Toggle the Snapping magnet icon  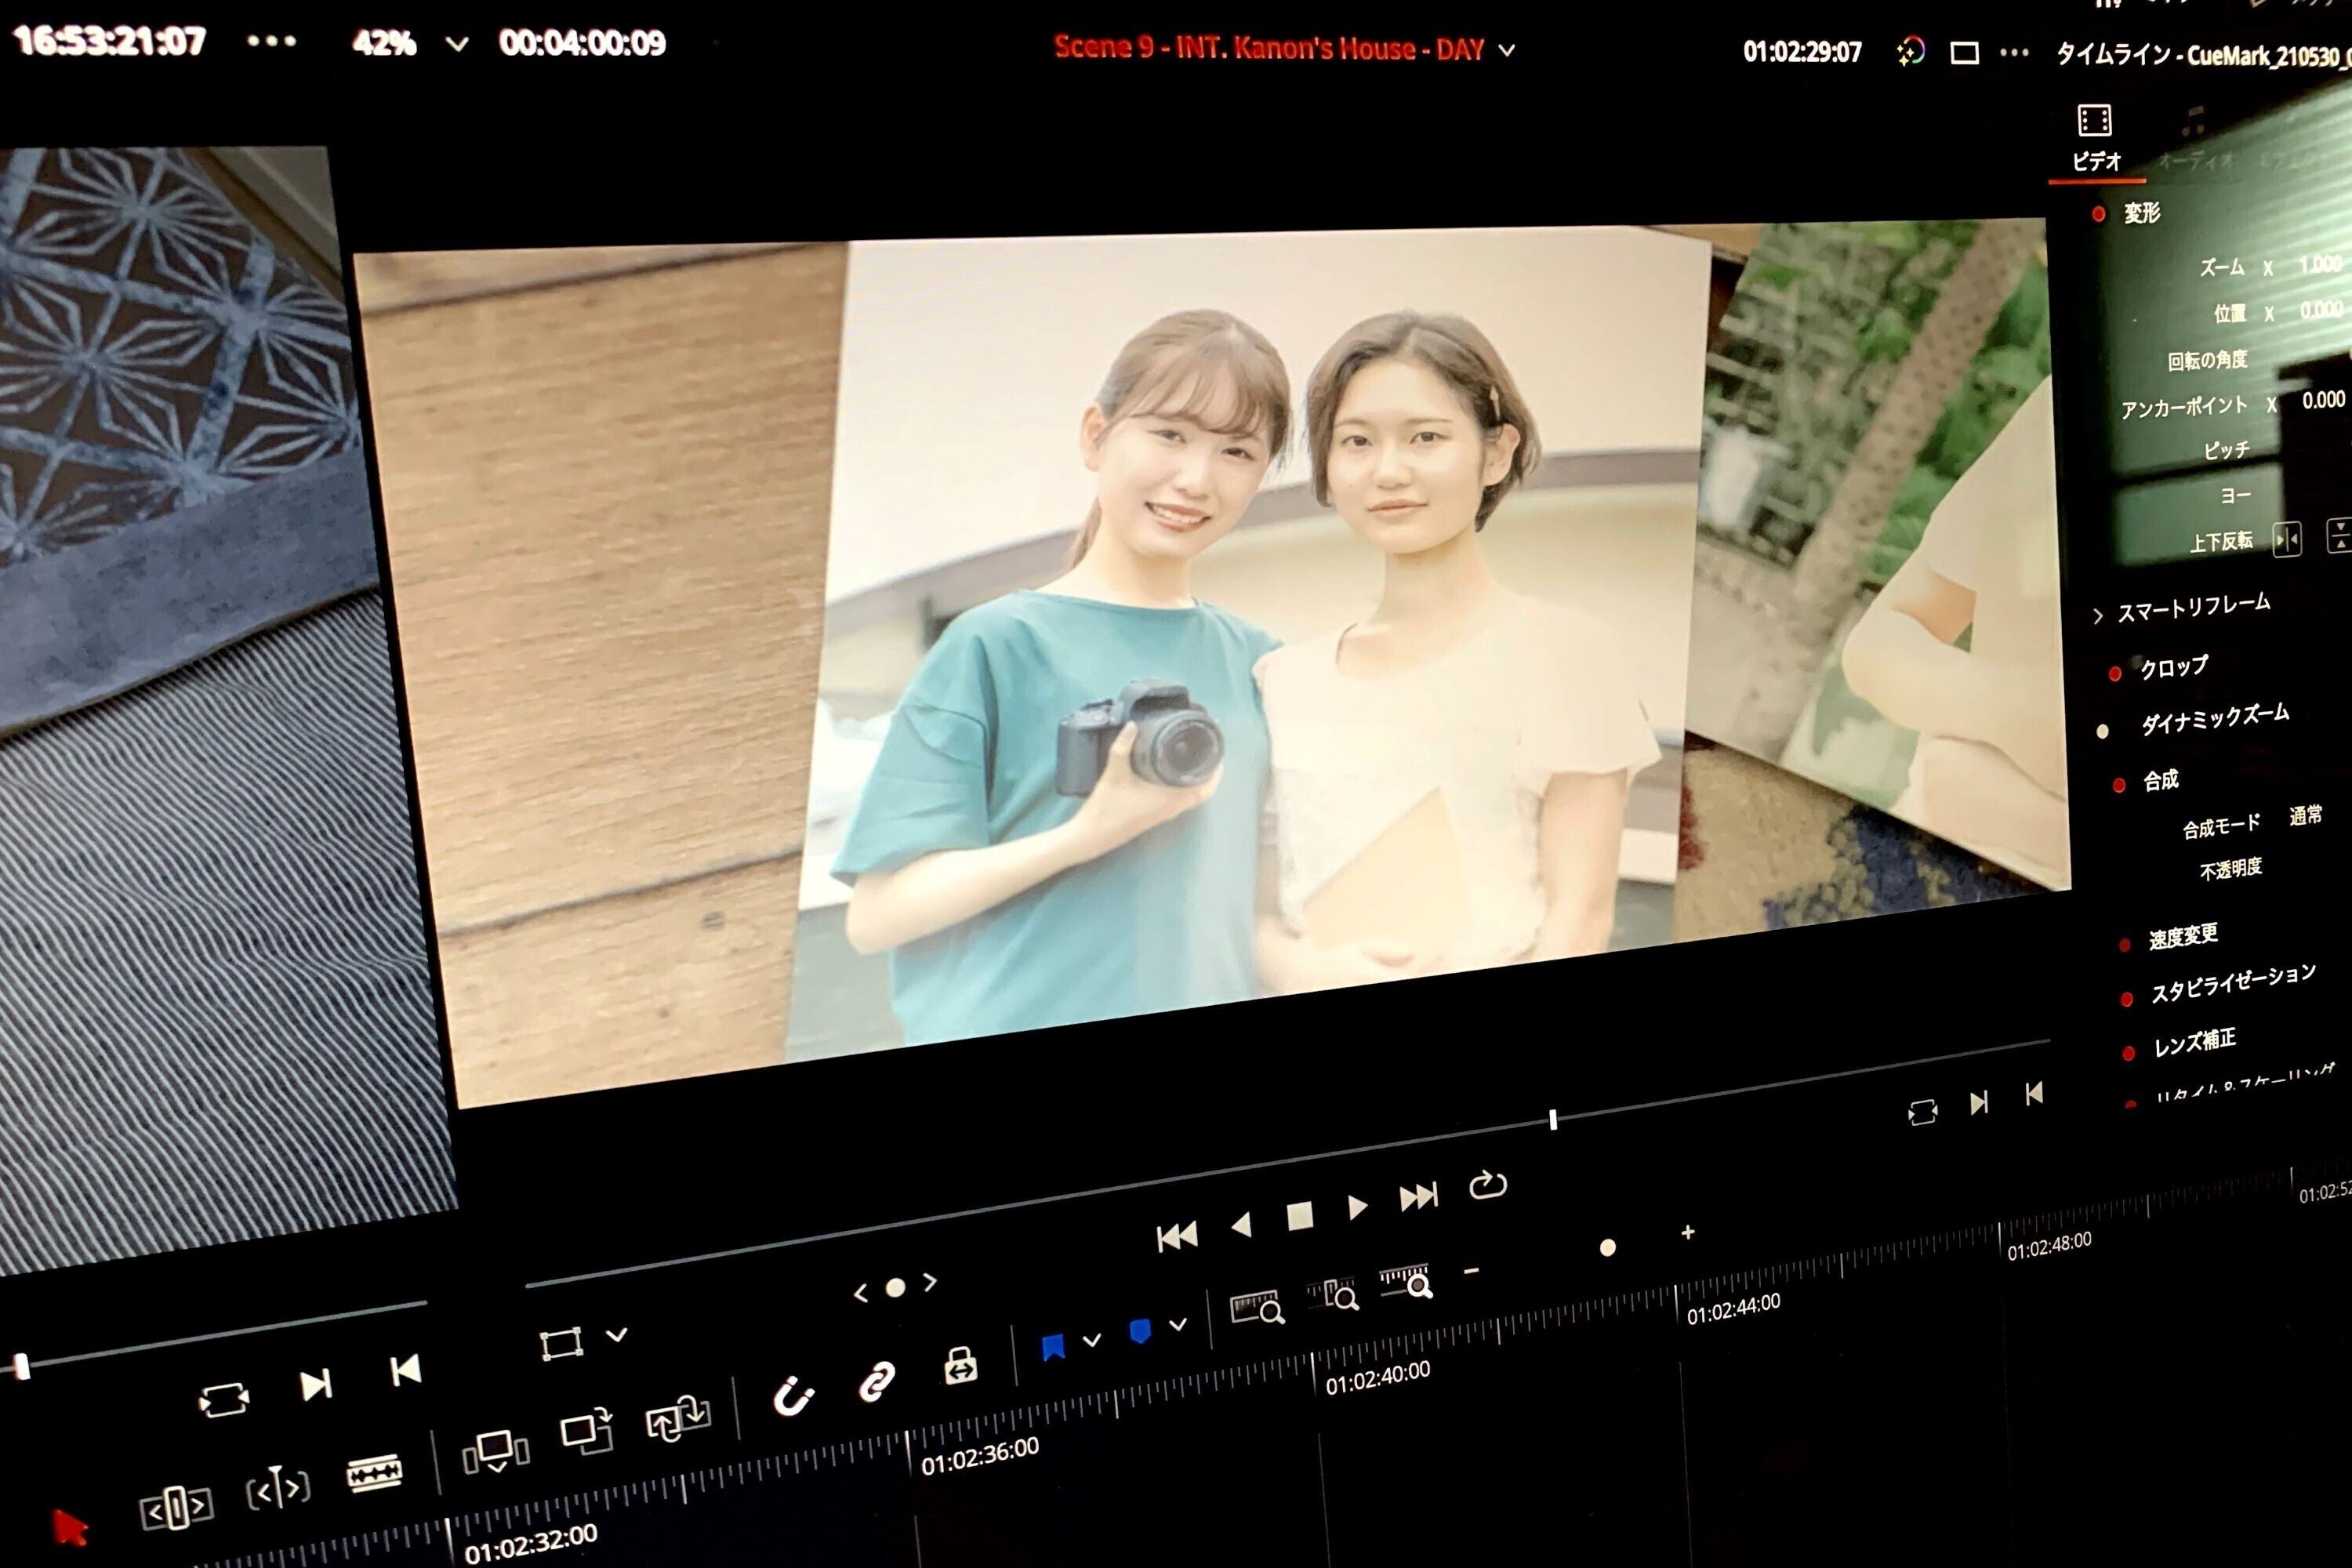(793, 1396)
